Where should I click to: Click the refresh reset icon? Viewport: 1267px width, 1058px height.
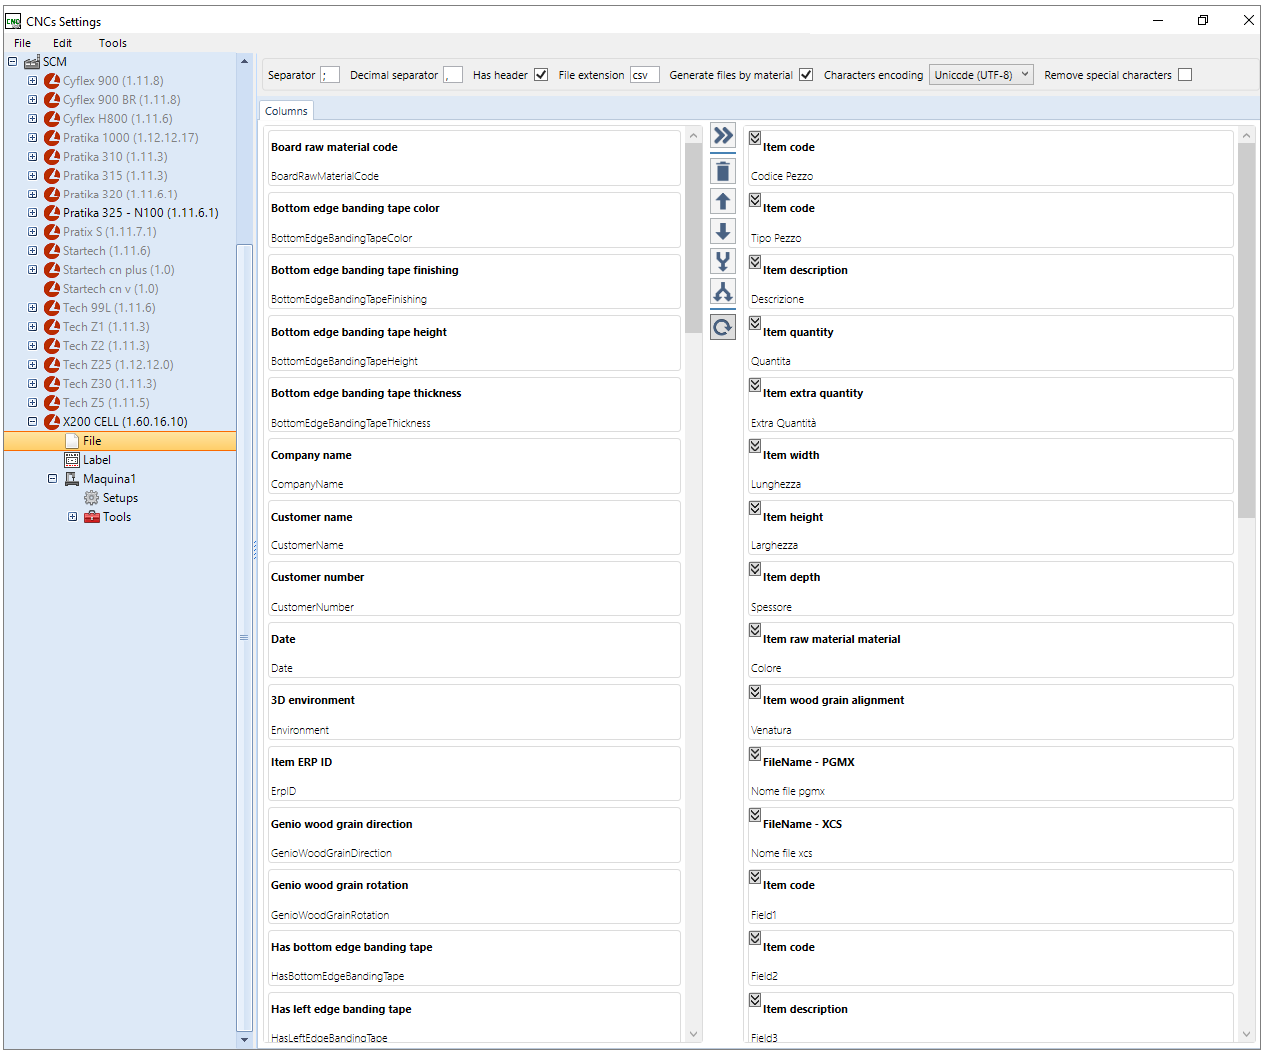[x=723, y=326]
